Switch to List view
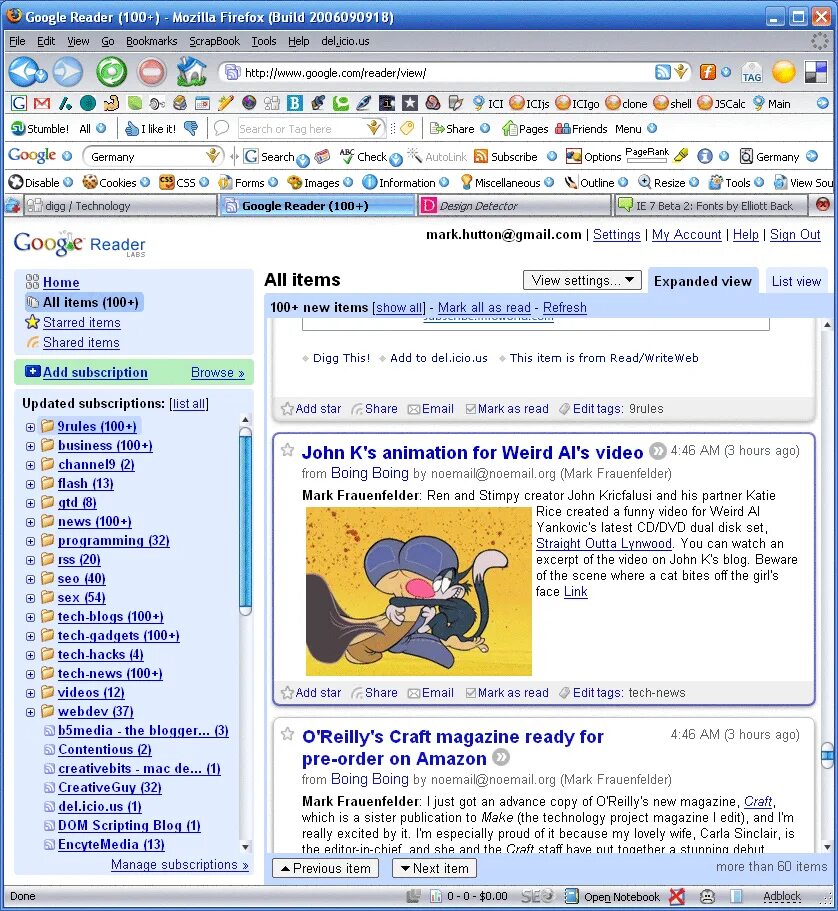838x911 pixels. pyautogui.click(x=796, y=281)
